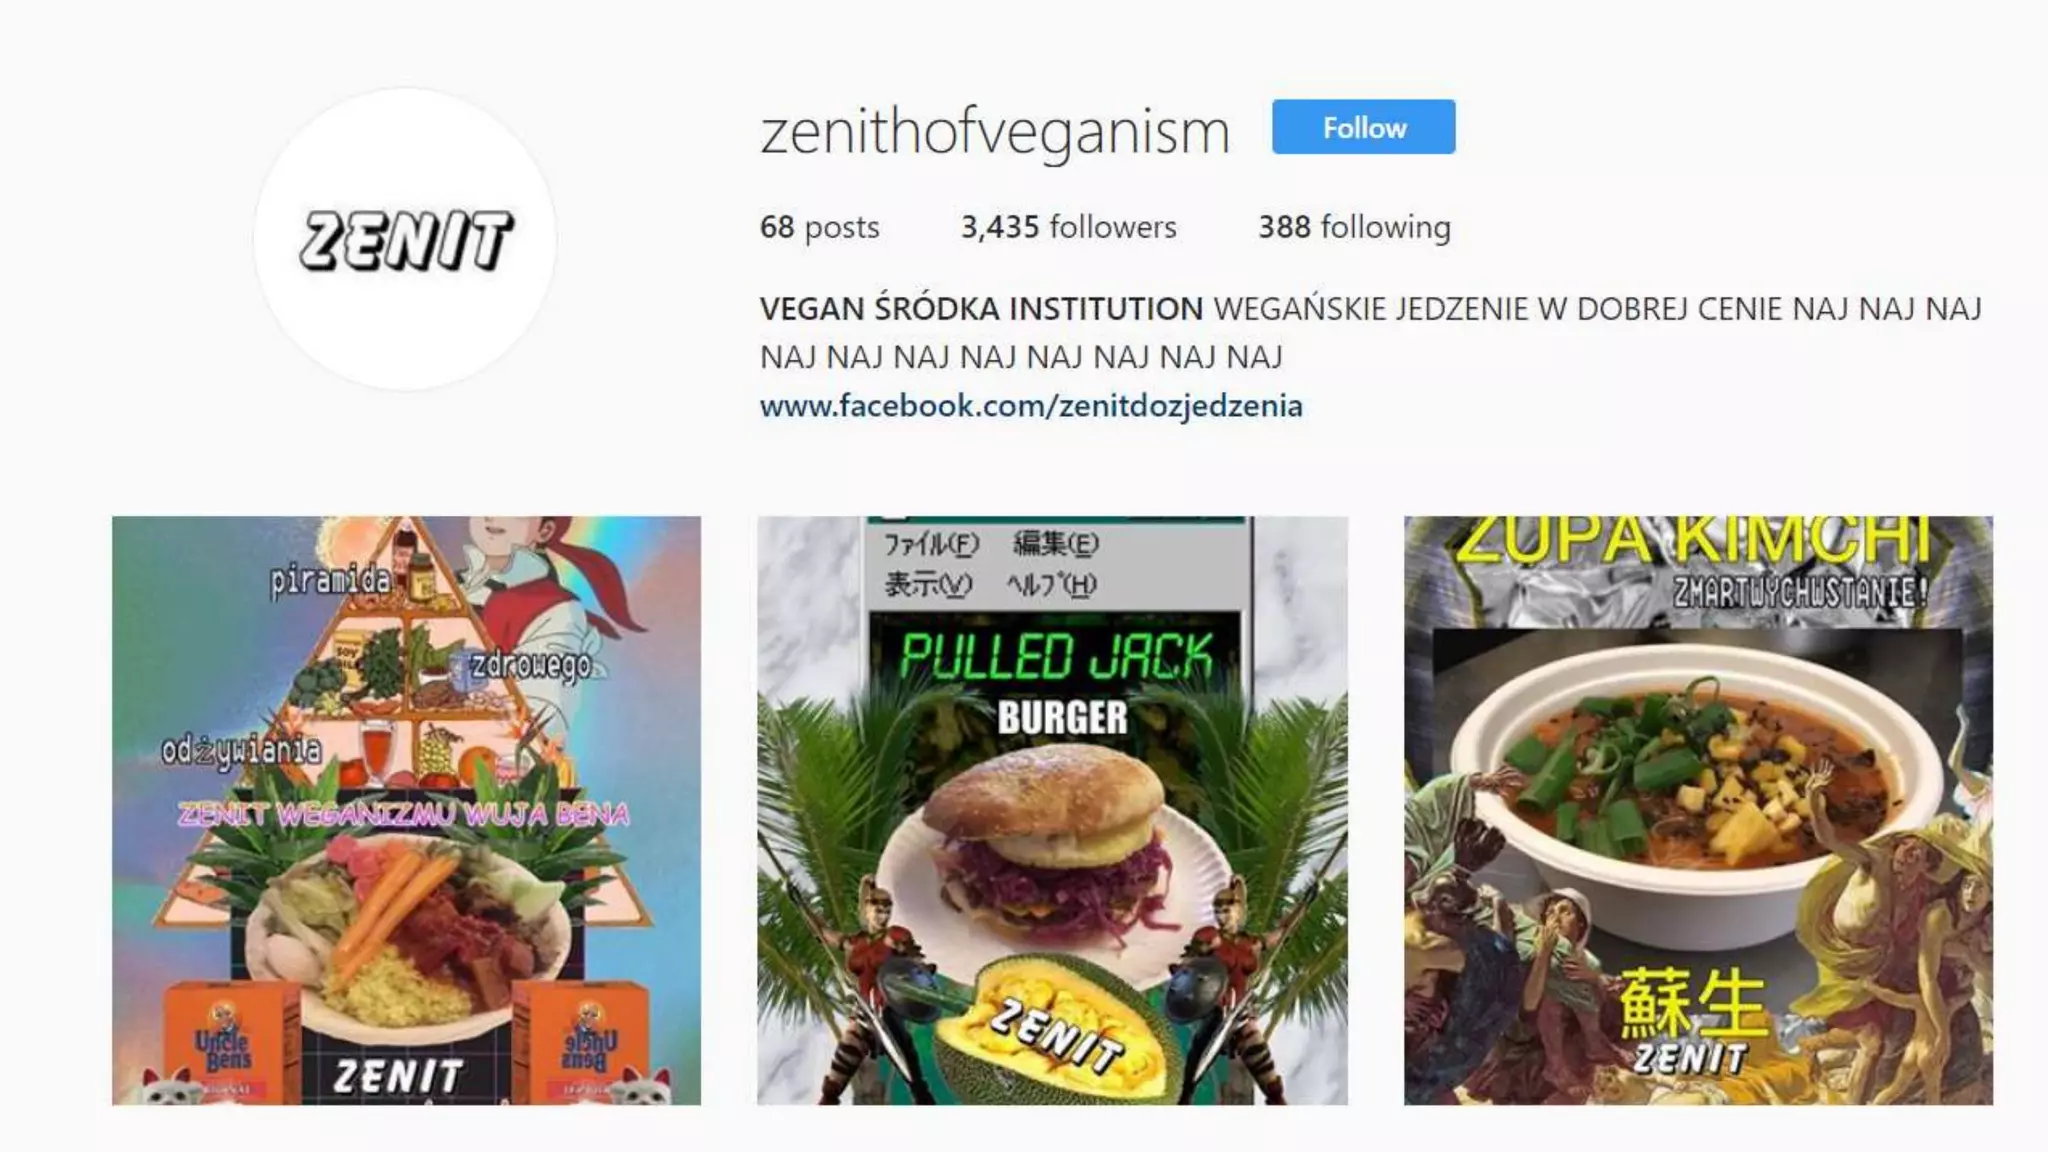This screenshot has height=1152, width=2048.
Task: Open the 388 following list
Action: pyautogui.click(x=1354, y=227)
